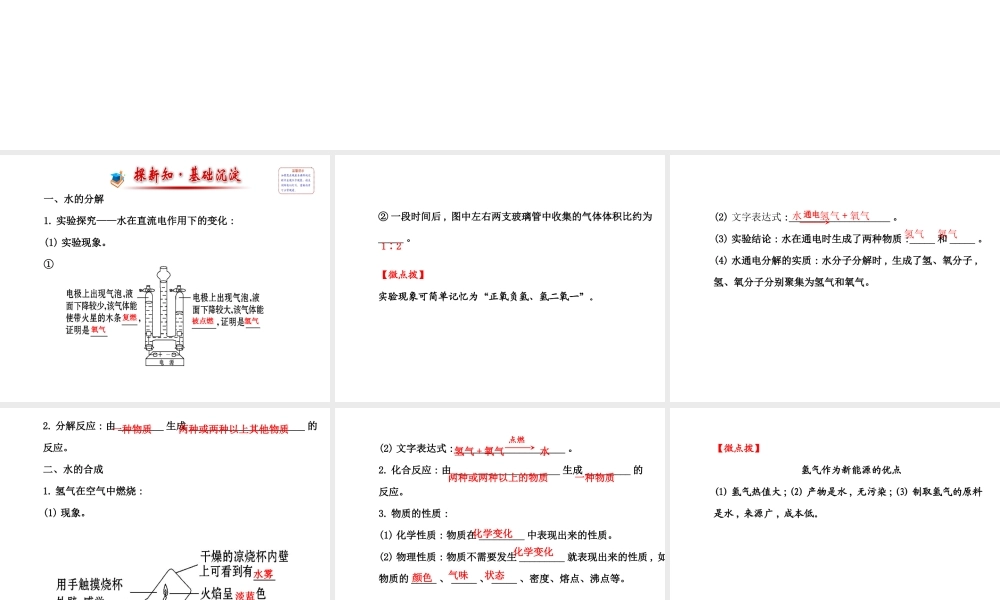
Task: Click the red answer 水雾
Action: click(264, 574)
